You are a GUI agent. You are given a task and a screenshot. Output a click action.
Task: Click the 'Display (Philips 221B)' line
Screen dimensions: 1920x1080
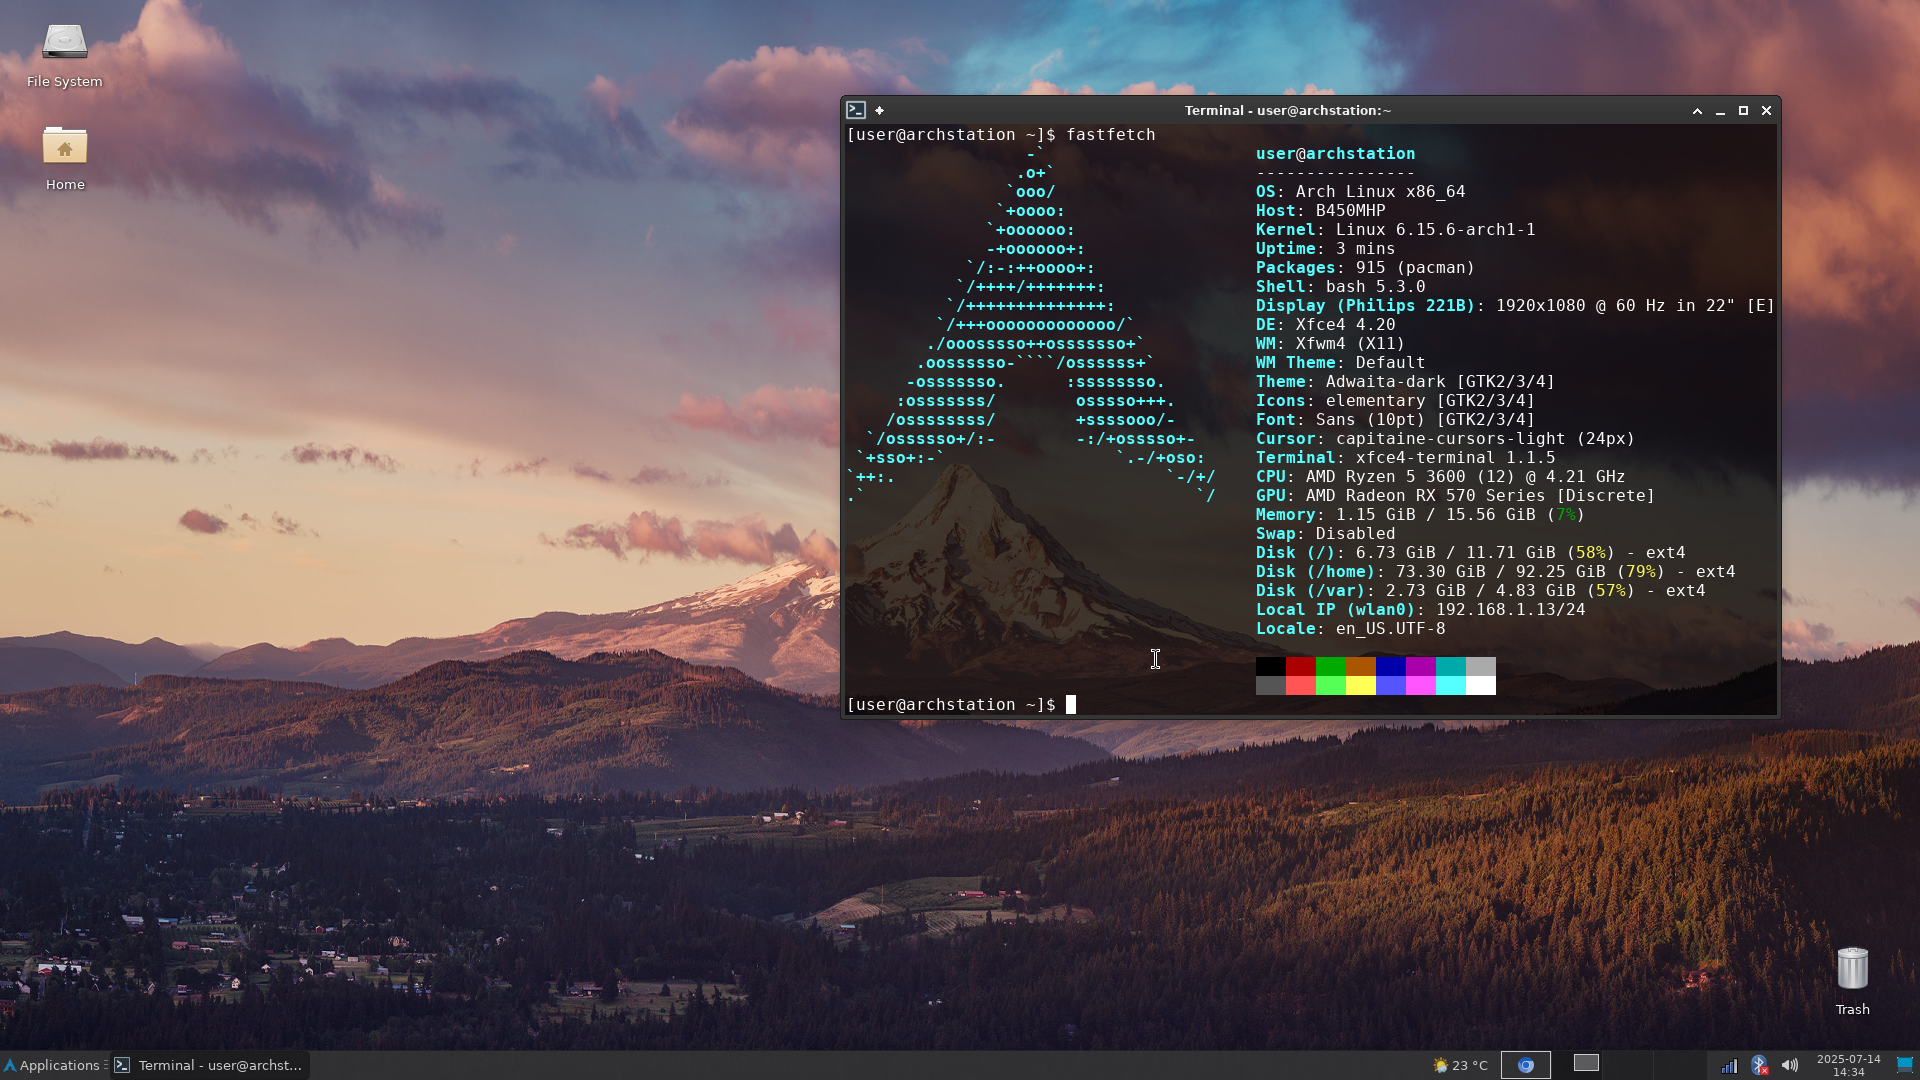[x=1516, y=306]
